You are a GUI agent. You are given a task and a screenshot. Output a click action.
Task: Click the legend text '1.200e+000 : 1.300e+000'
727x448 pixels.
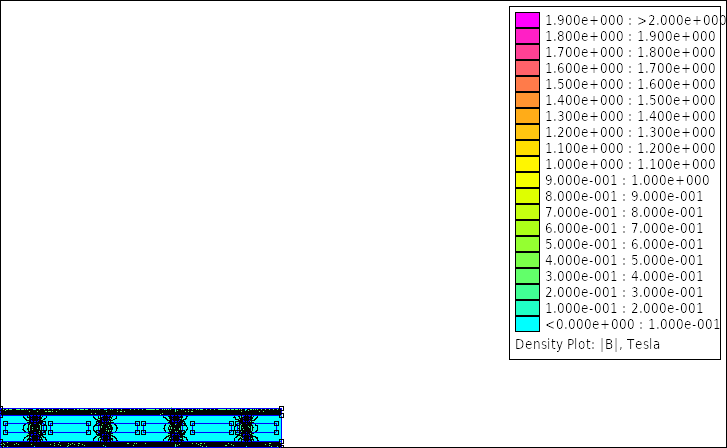pyautogui.click(x=631, y=132)
